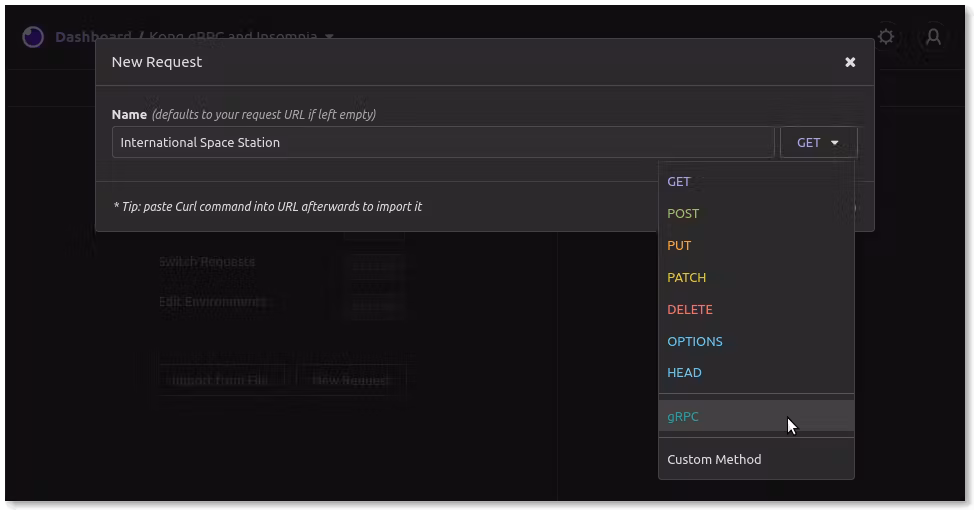The image size is (974, 510).
Task: Click the Insomnia logo icon
Action: 33,37
